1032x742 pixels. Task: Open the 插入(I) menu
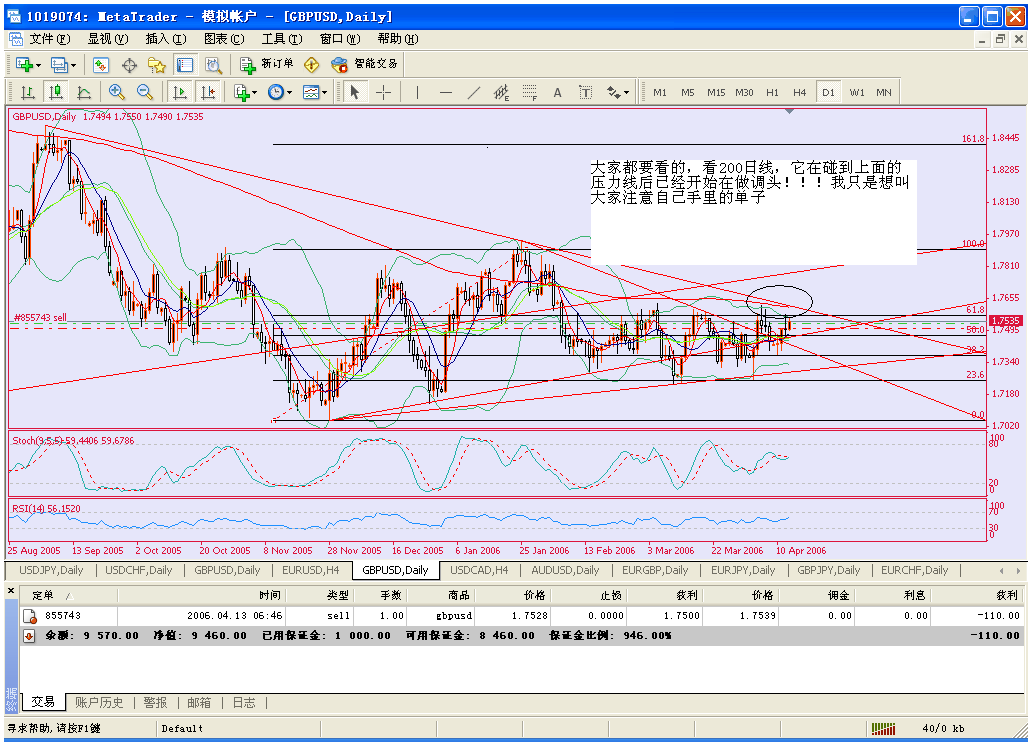[x=166, y=39]
